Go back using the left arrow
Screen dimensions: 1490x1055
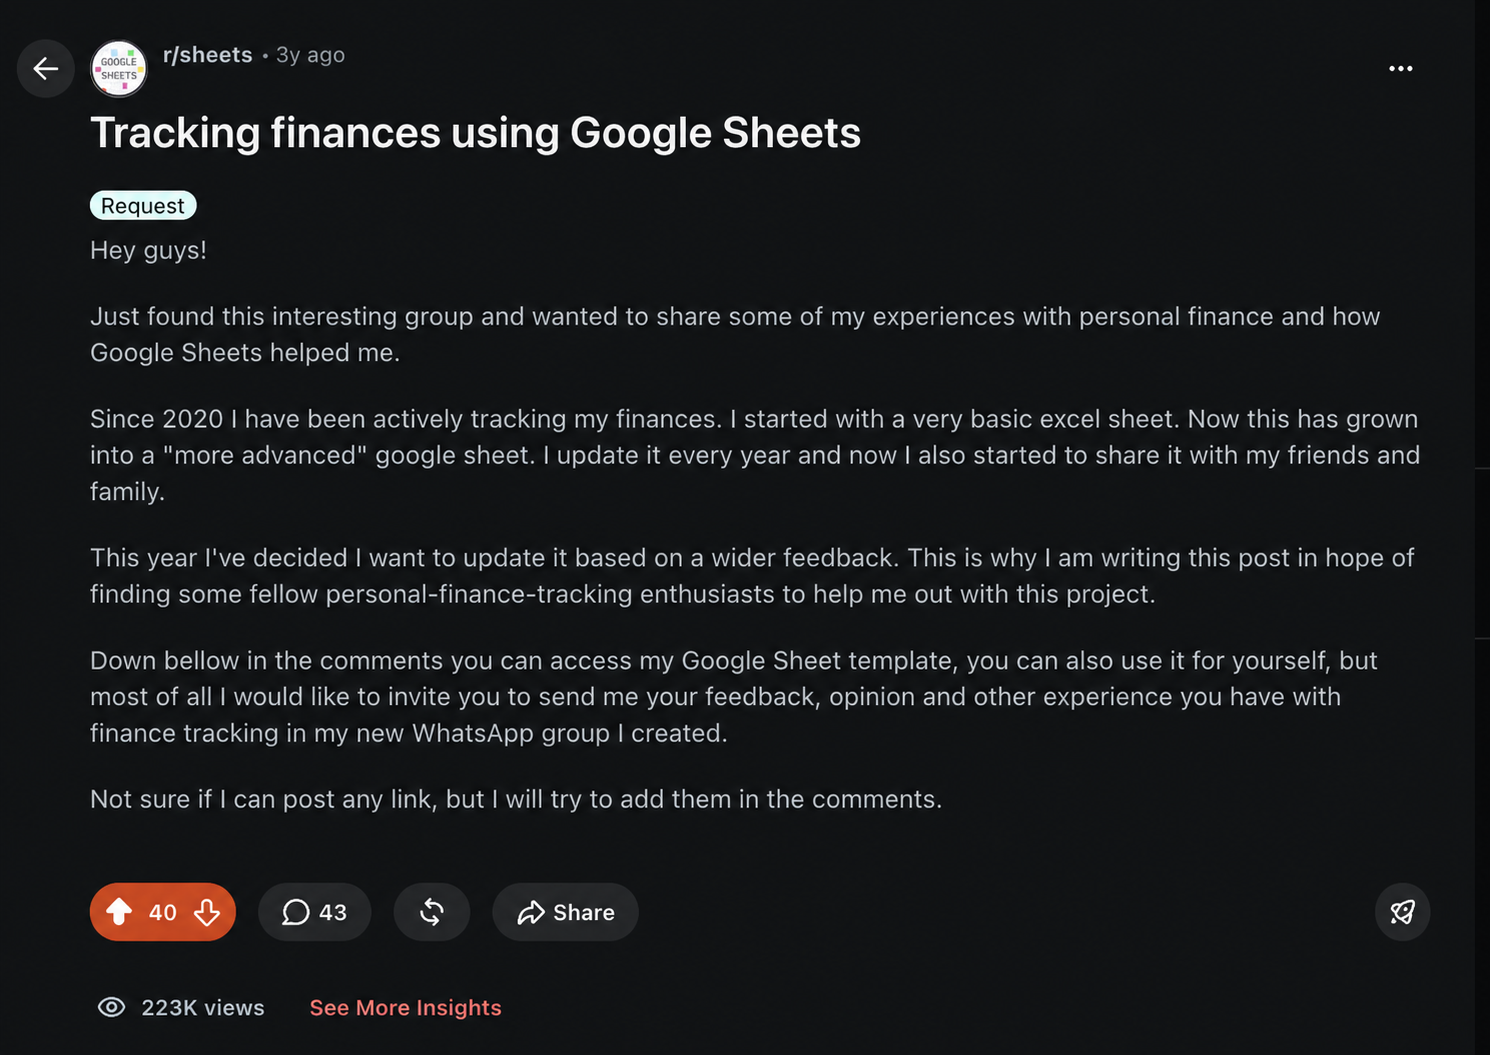pos(45,68)
